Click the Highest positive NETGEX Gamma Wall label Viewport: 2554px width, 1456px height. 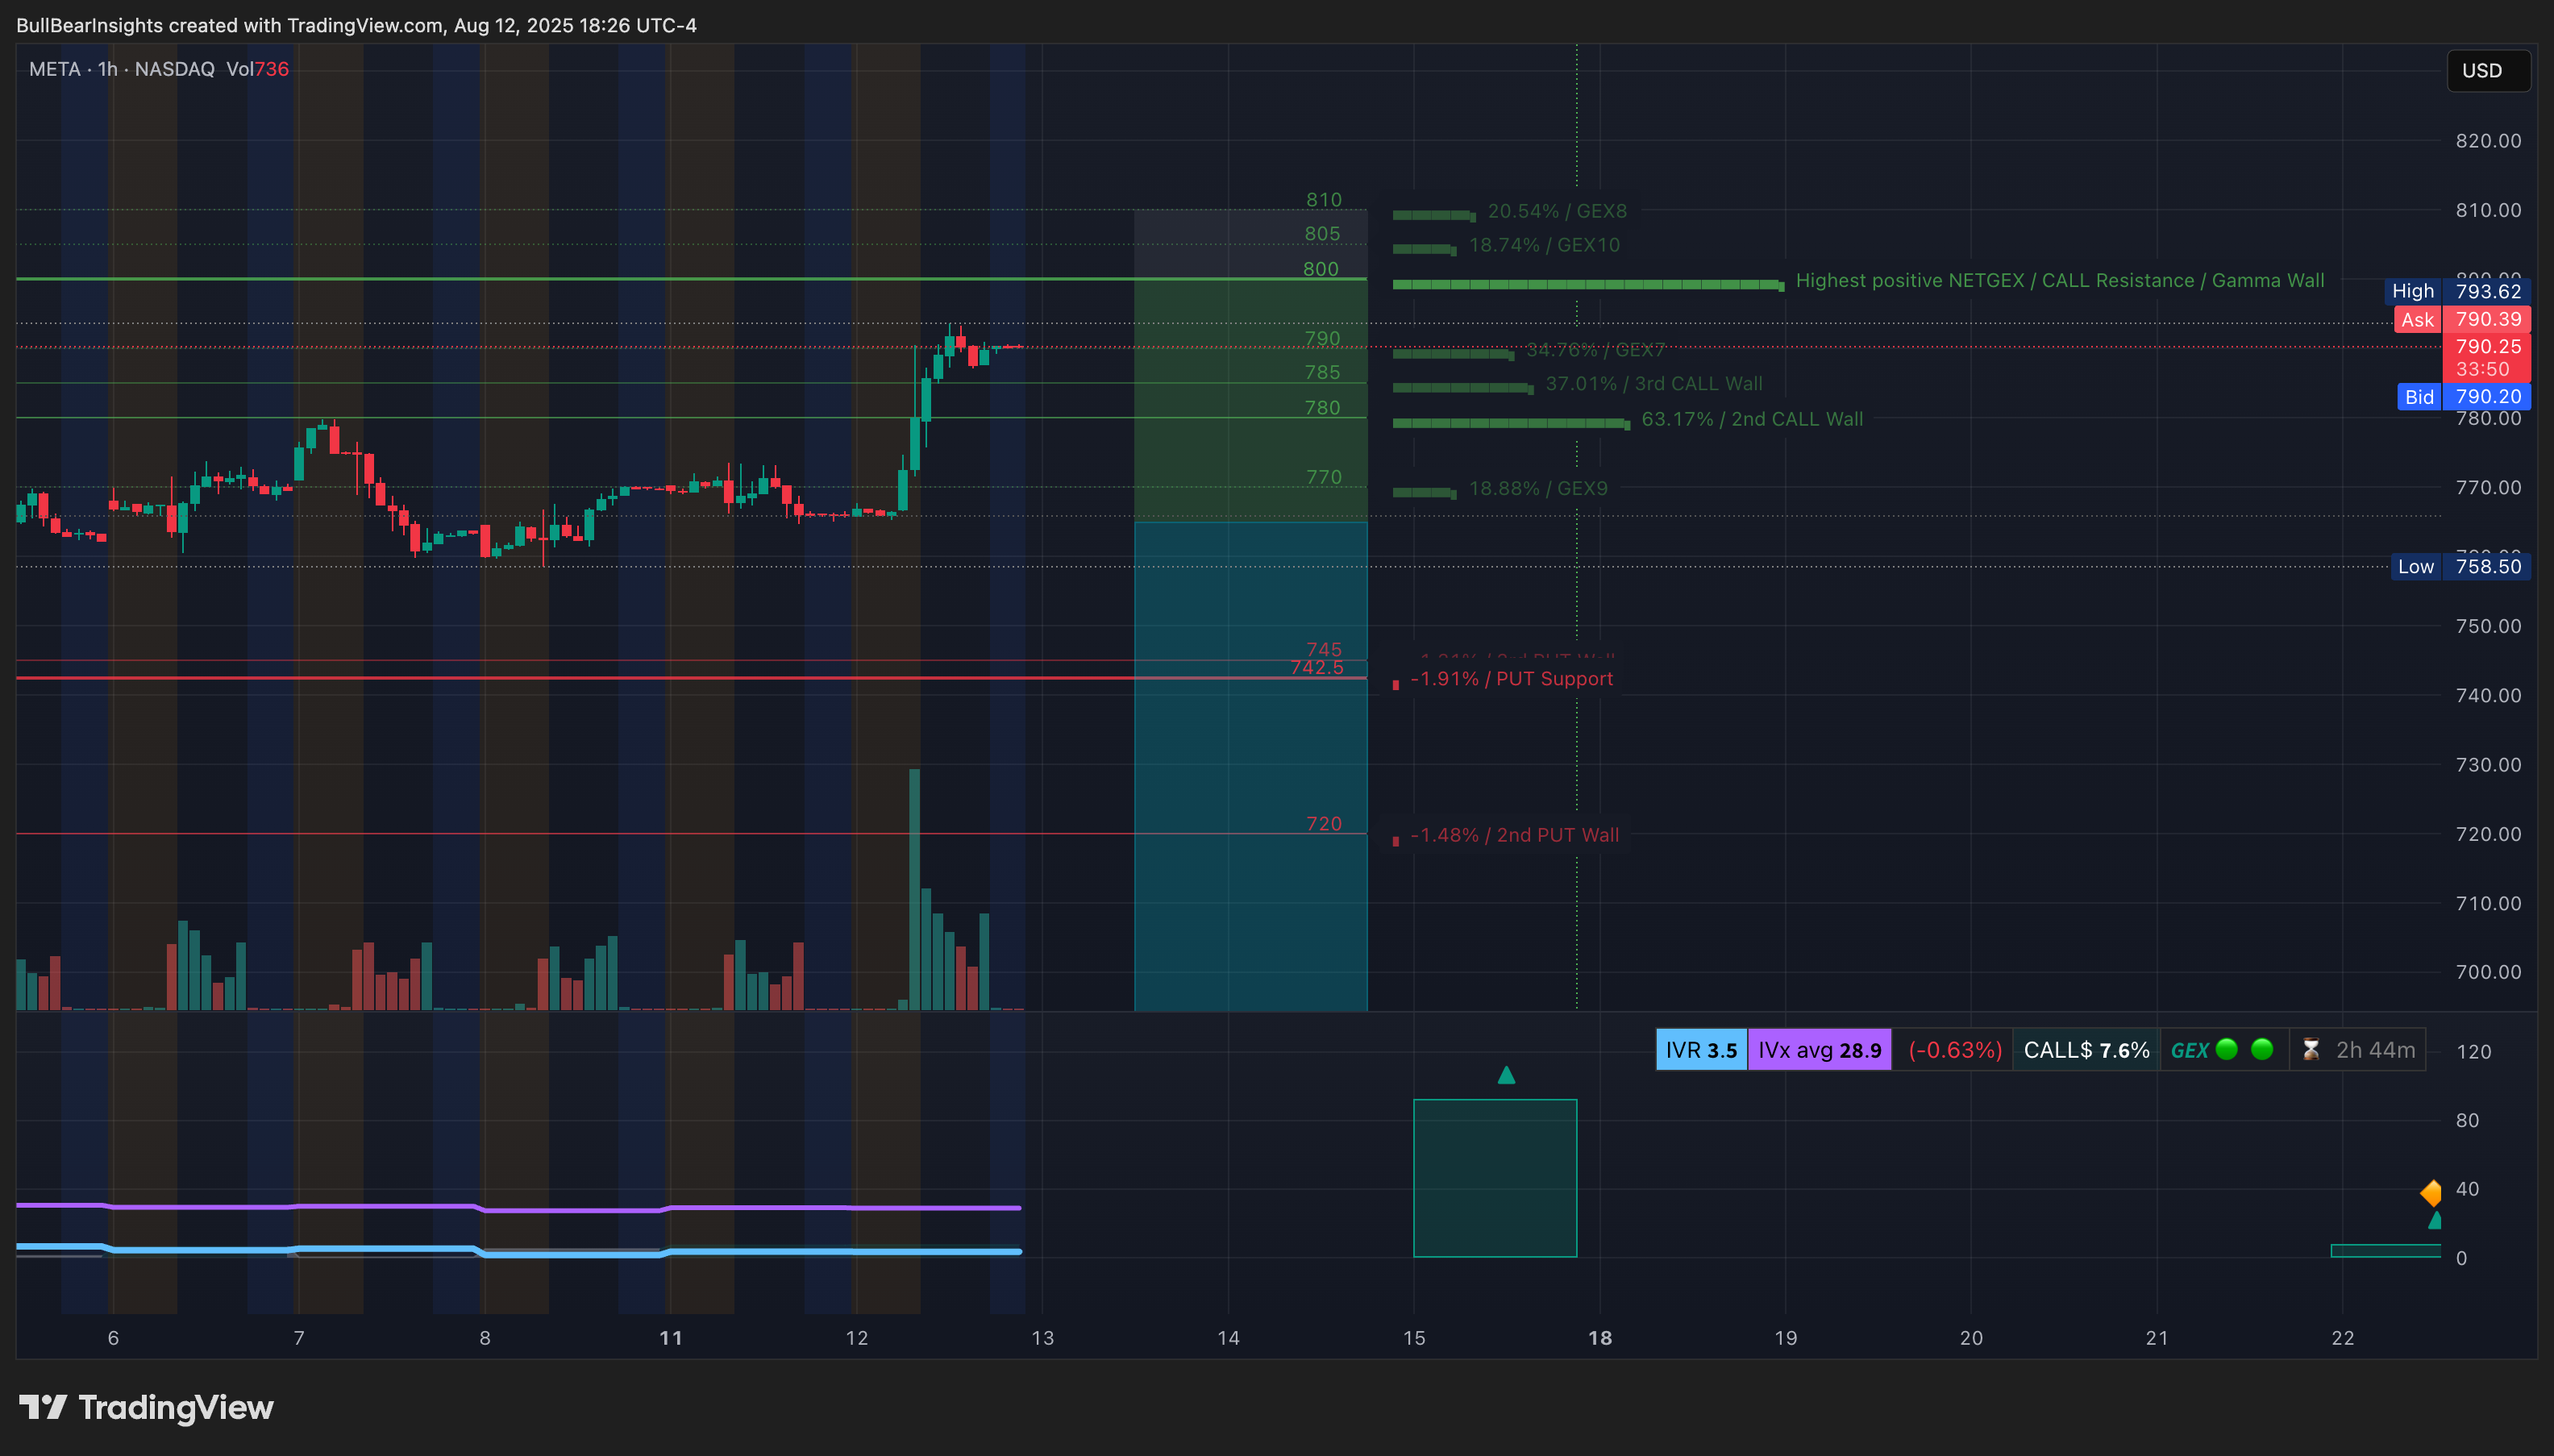click(2059, 281)
